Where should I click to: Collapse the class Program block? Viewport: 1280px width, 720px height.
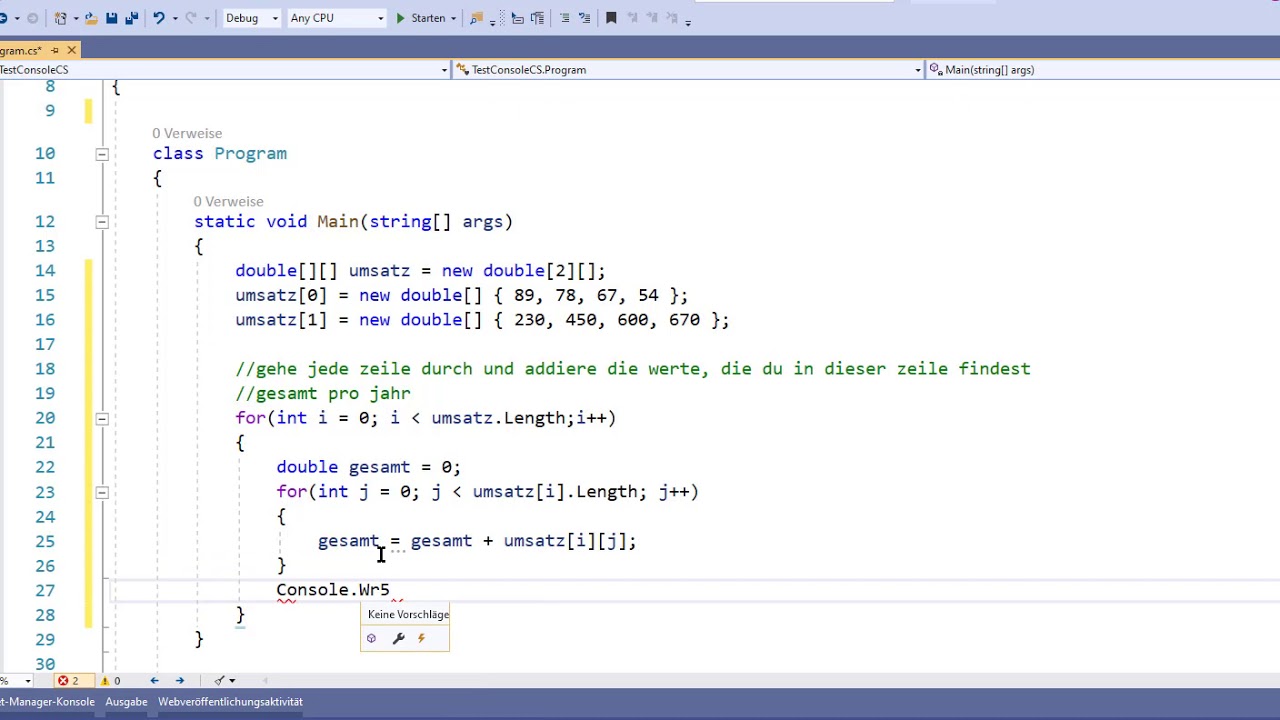pos(101,154)
